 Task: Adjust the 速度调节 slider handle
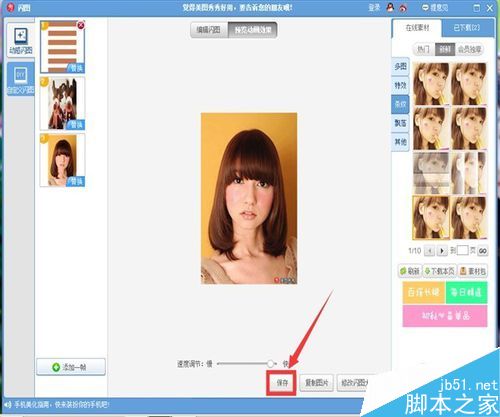point(270,363)
